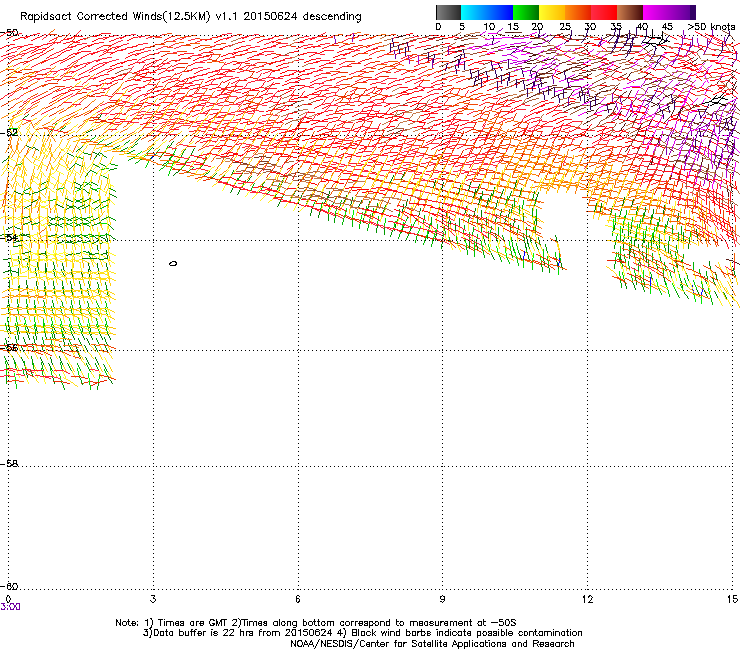
Task: Click the magenta 40-45 knots legend swatch
Action: click(656, 12)
